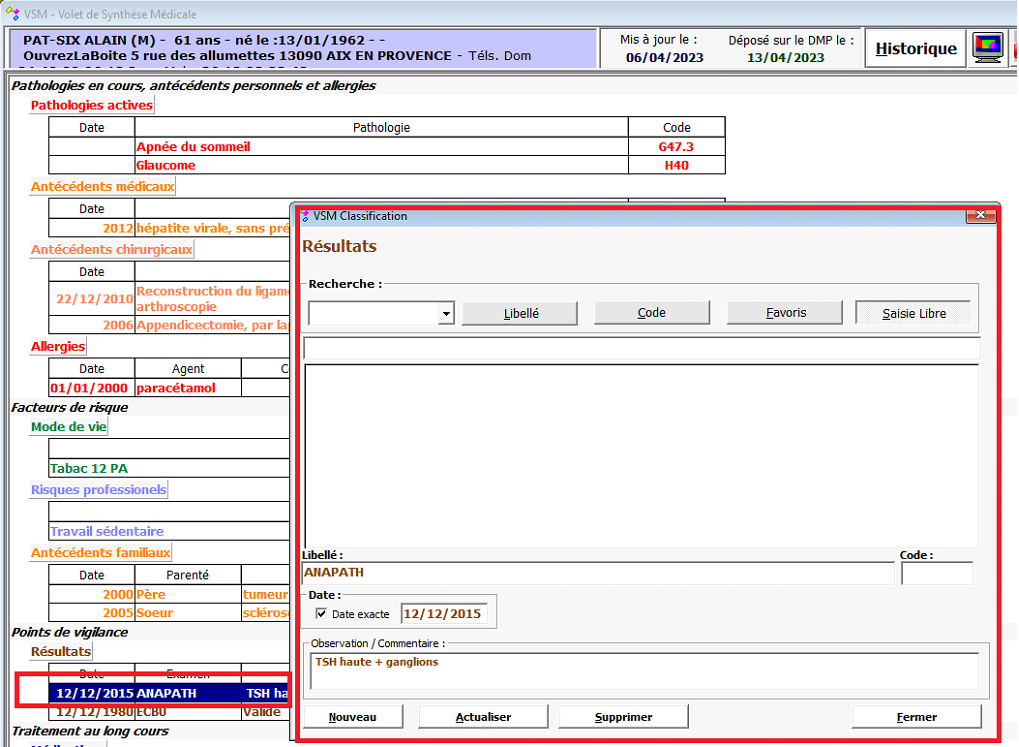Delete the entry with Supprimer

[623, 717]
